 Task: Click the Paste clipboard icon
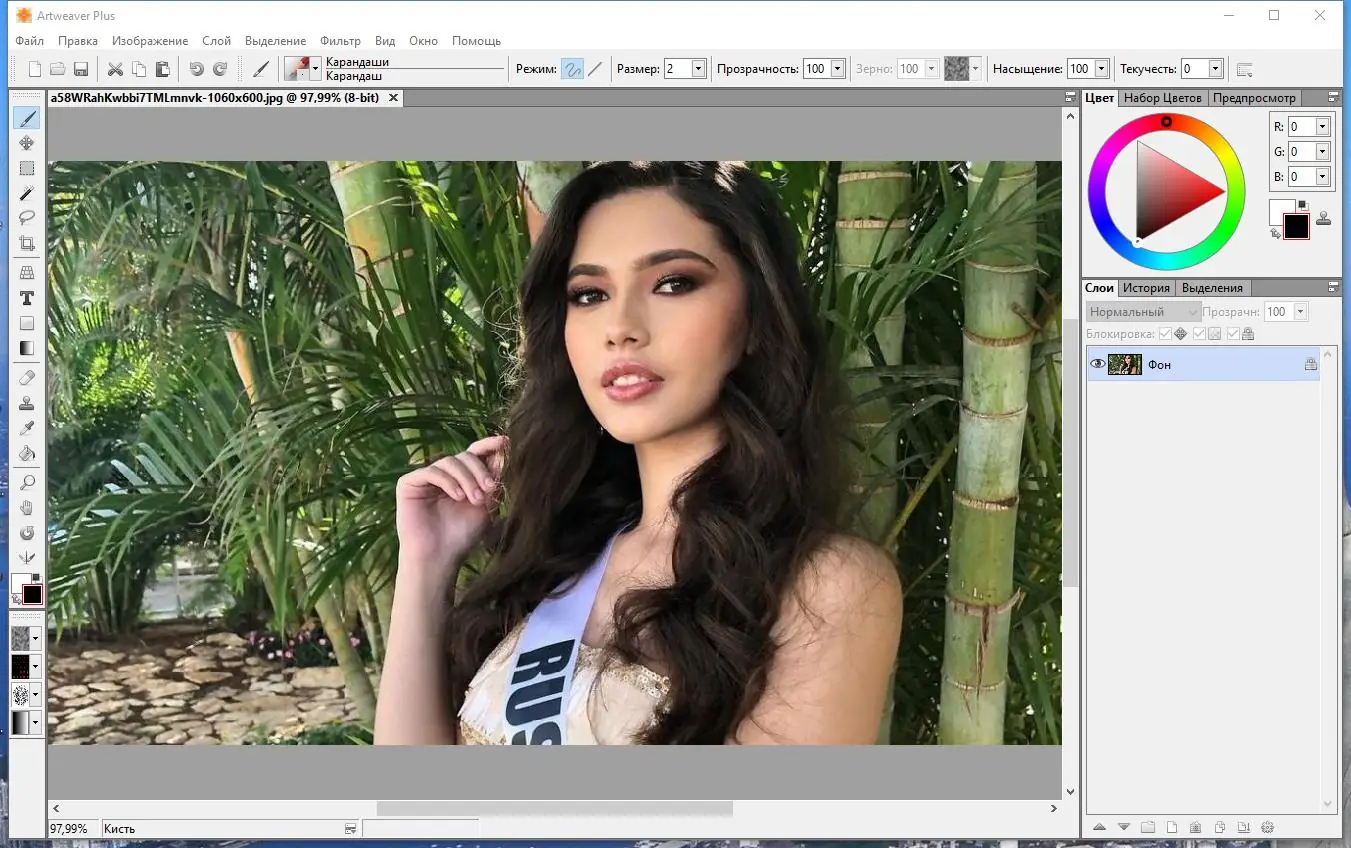pyautogui.click(x=162, y=69)
